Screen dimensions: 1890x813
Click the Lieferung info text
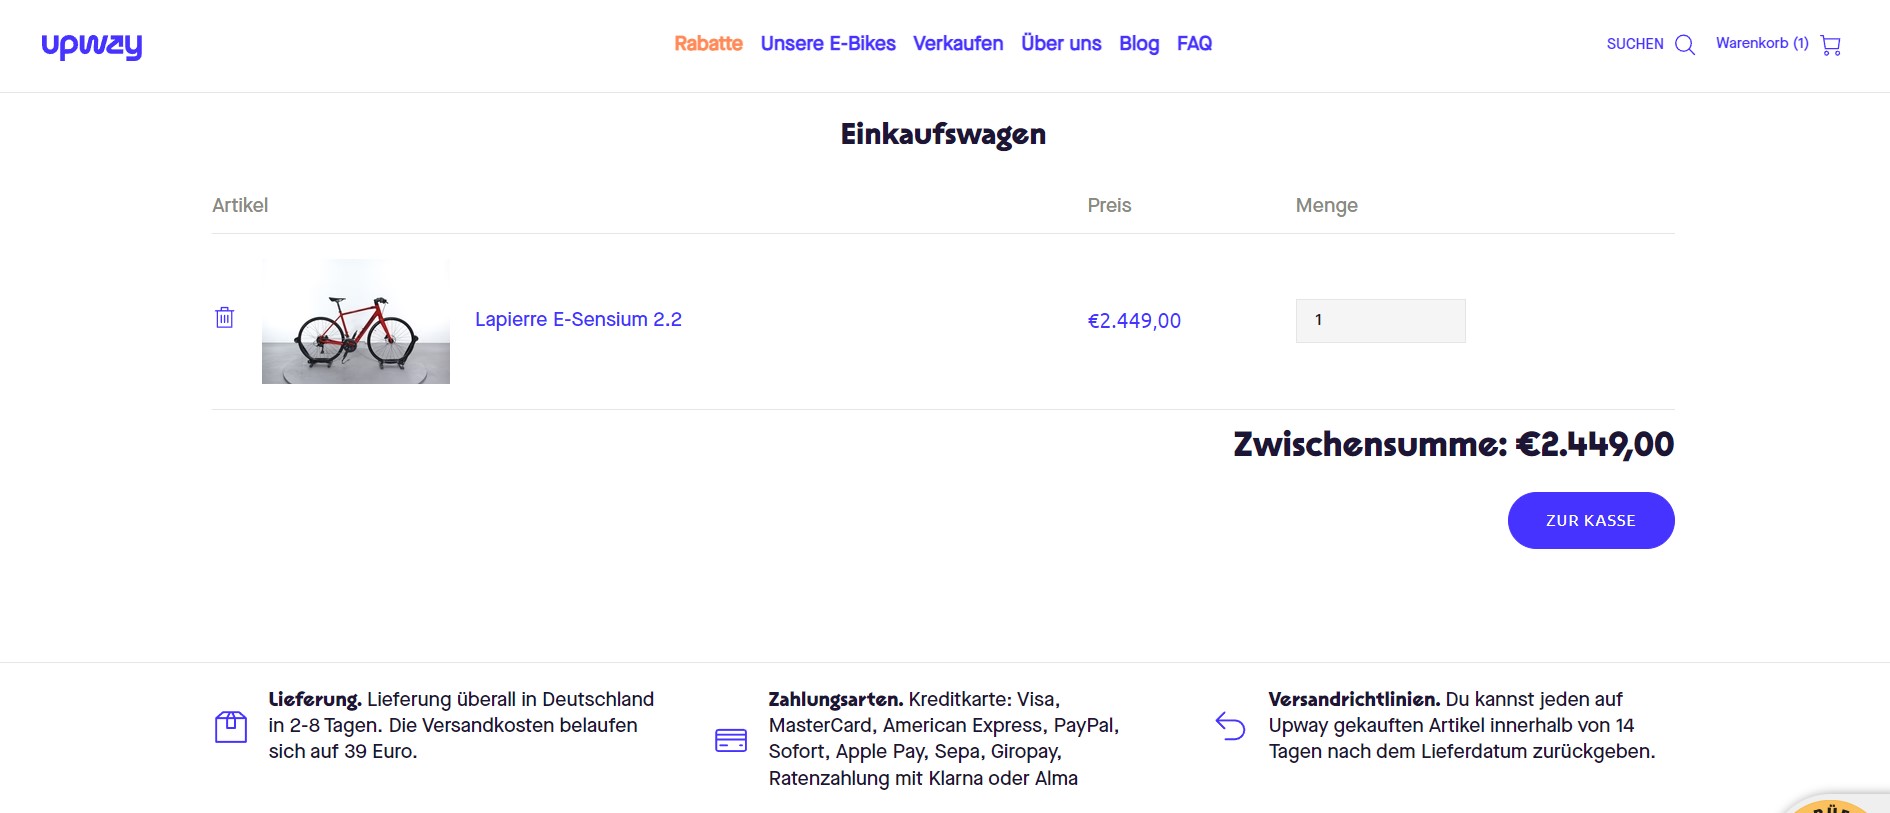[x=461, y=725]
